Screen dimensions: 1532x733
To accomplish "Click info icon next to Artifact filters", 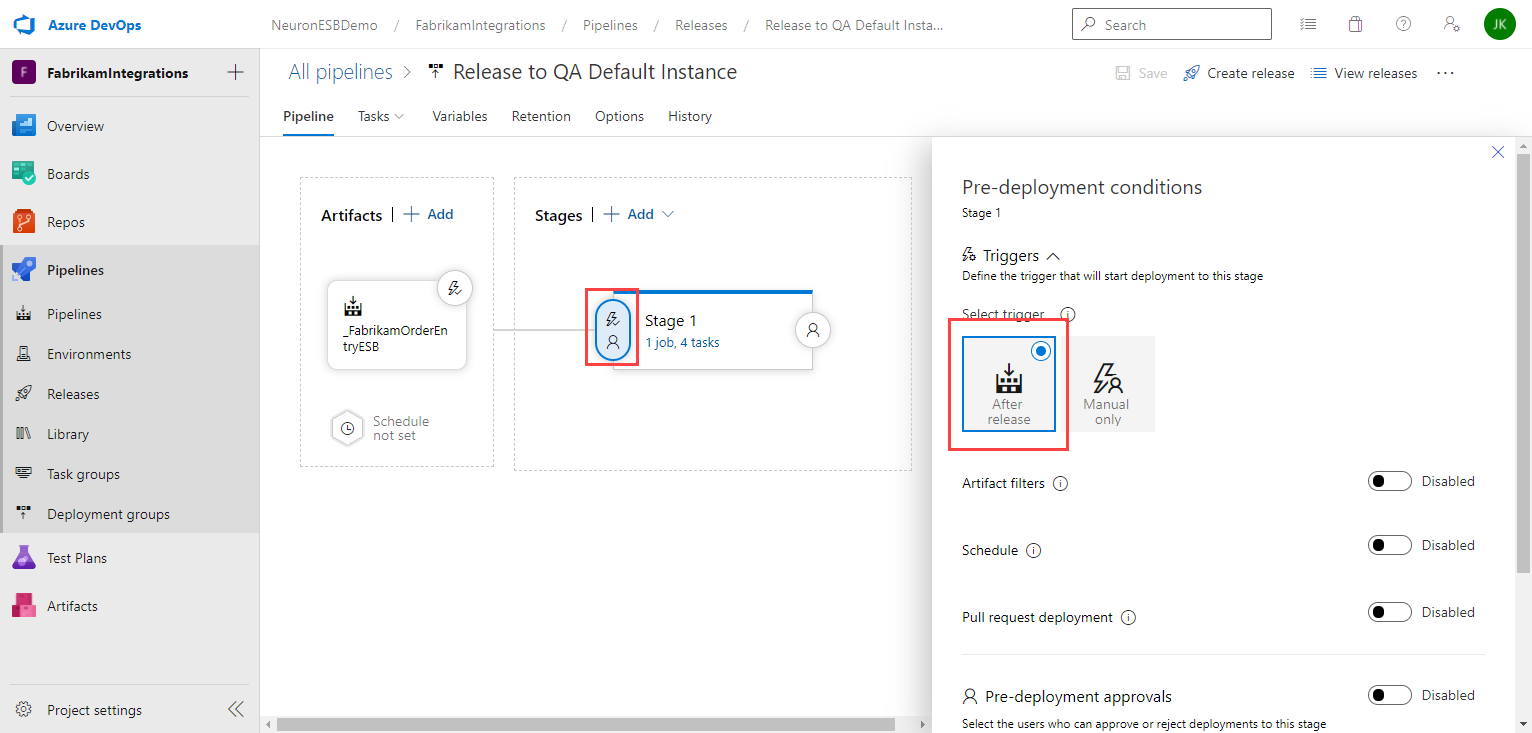I will 1061,483.
